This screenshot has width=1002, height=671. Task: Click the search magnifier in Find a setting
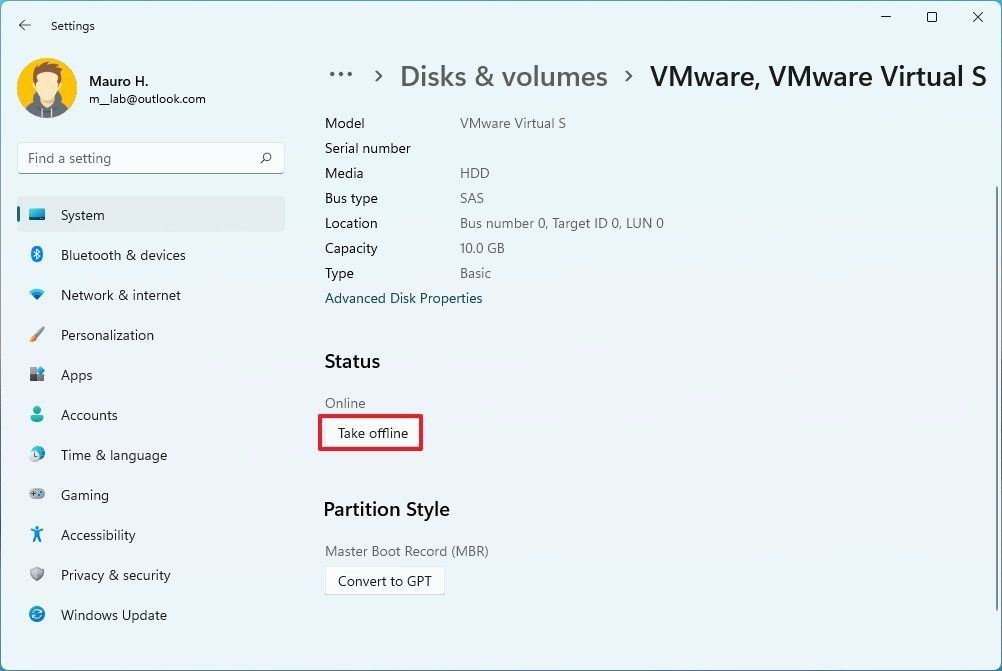266,158
